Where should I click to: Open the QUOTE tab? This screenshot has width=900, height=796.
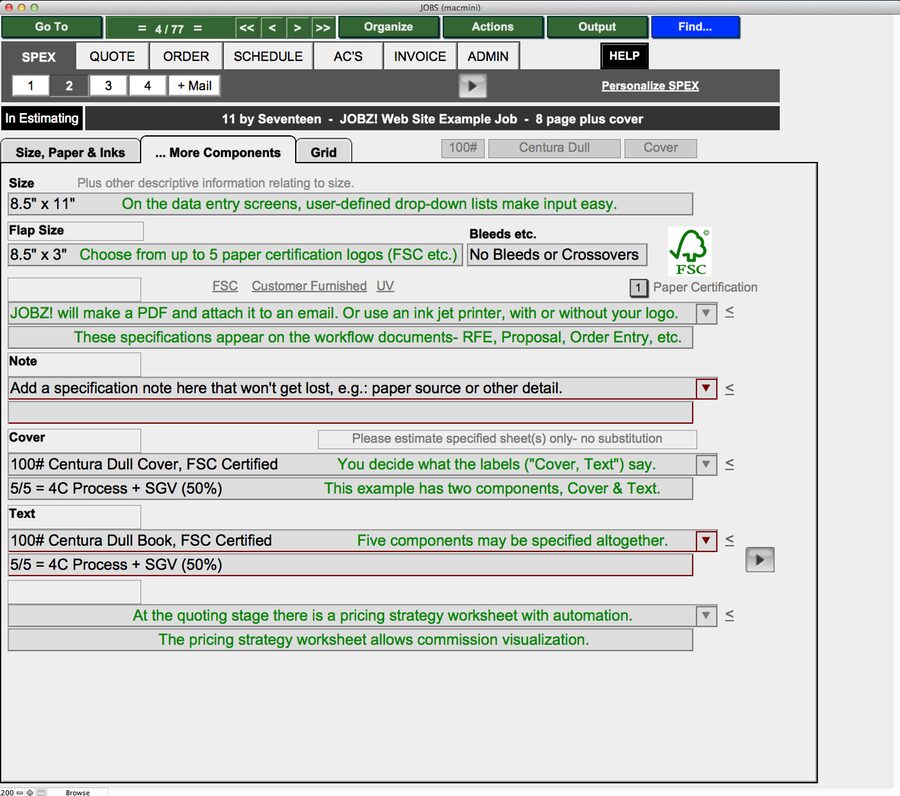coord(111,56)
